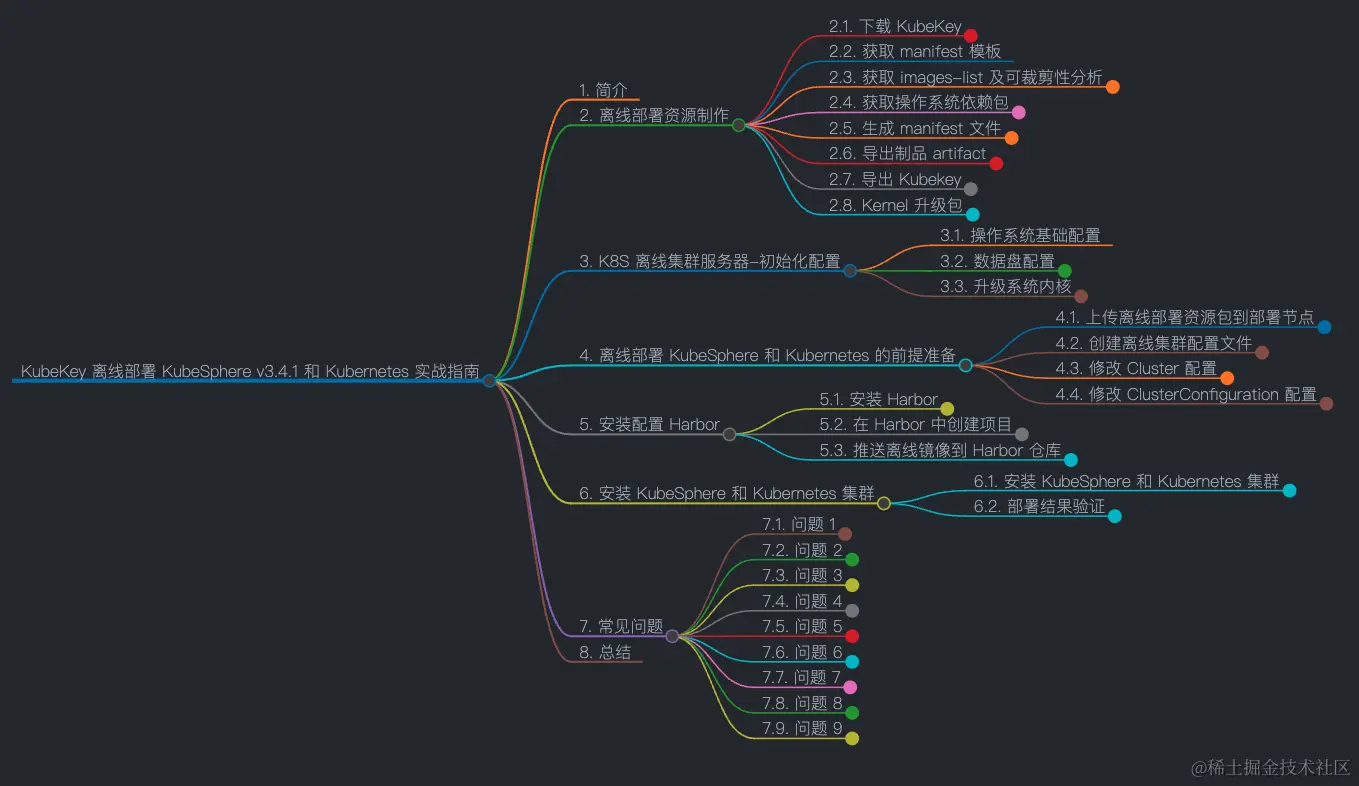Toggle the blue dot of "4.1. 上传离线部署资源包到部署节点"
Image resolution: width=1359 pixels, height=786 pixels.
1324,324
